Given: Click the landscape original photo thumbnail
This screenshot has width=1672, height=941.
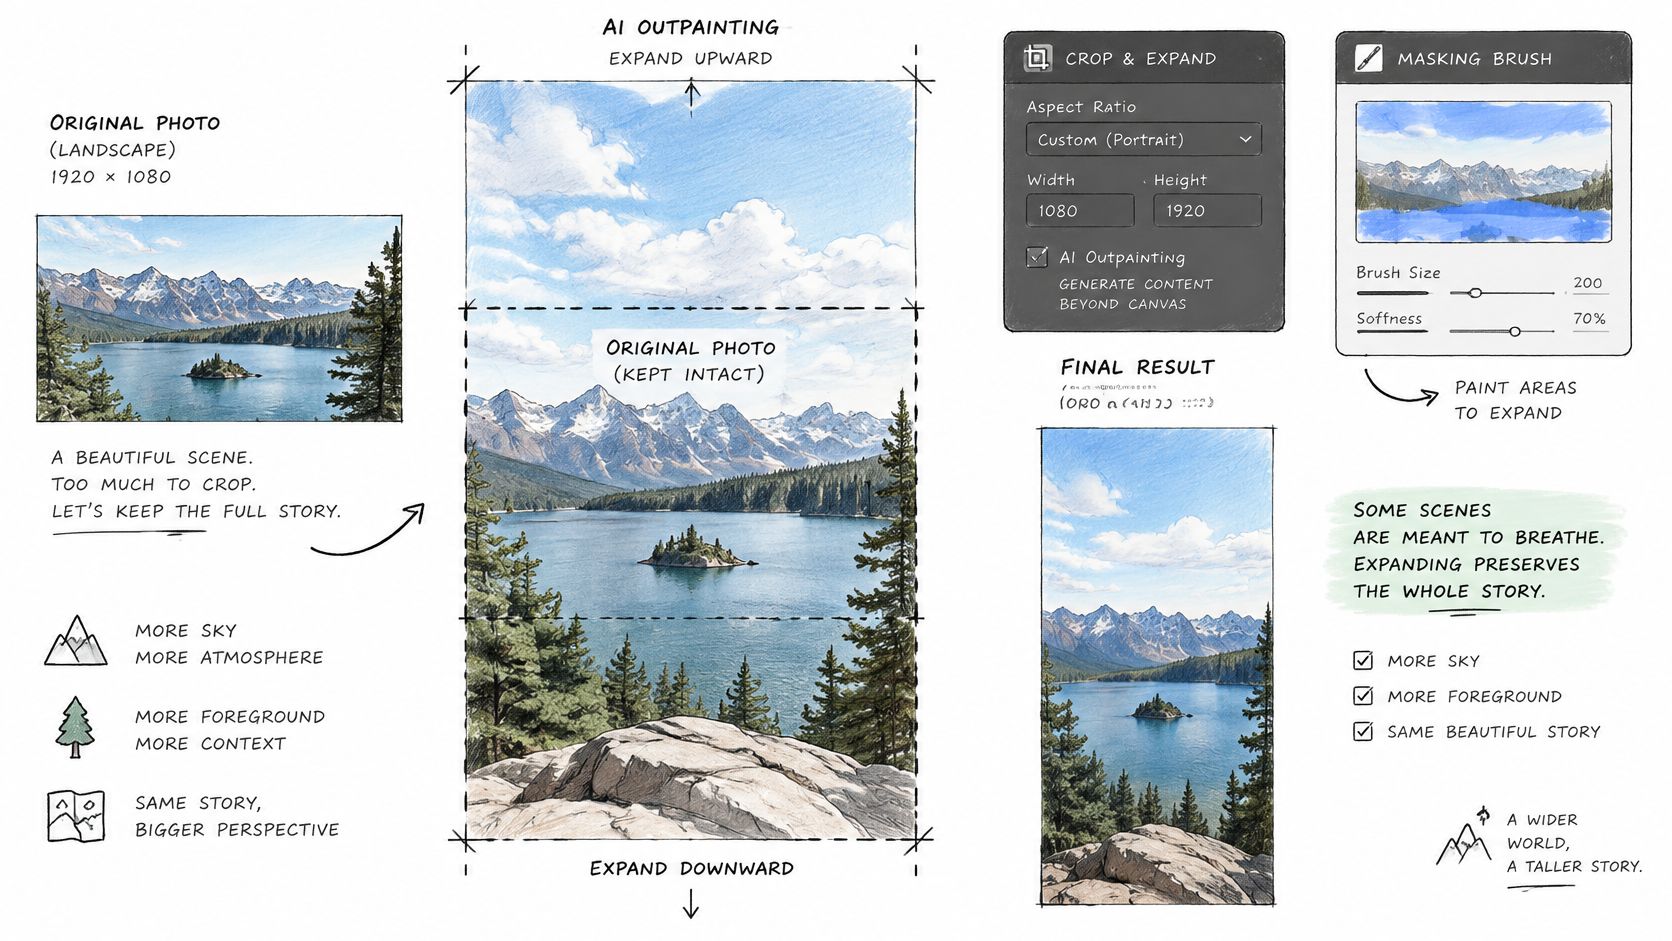Looking at the screenshot, I should [x=219, y=318].
